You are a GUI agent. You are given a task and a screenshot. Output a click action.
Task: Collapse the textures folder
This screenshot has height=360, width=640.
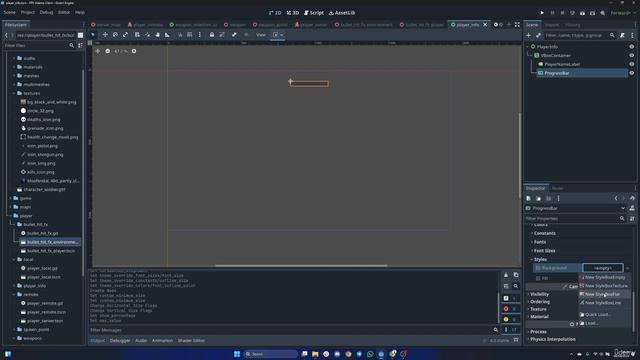[14, 93]
